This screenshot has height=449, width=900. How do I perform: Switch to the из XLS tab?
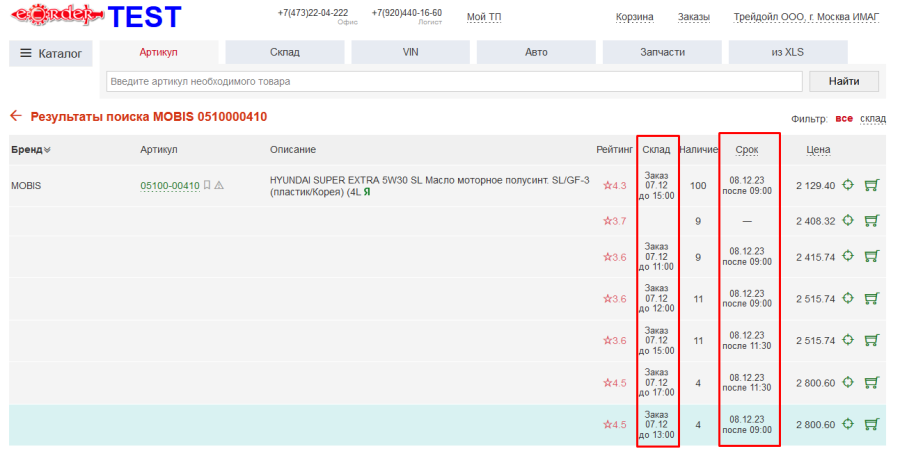pos(788,52)
